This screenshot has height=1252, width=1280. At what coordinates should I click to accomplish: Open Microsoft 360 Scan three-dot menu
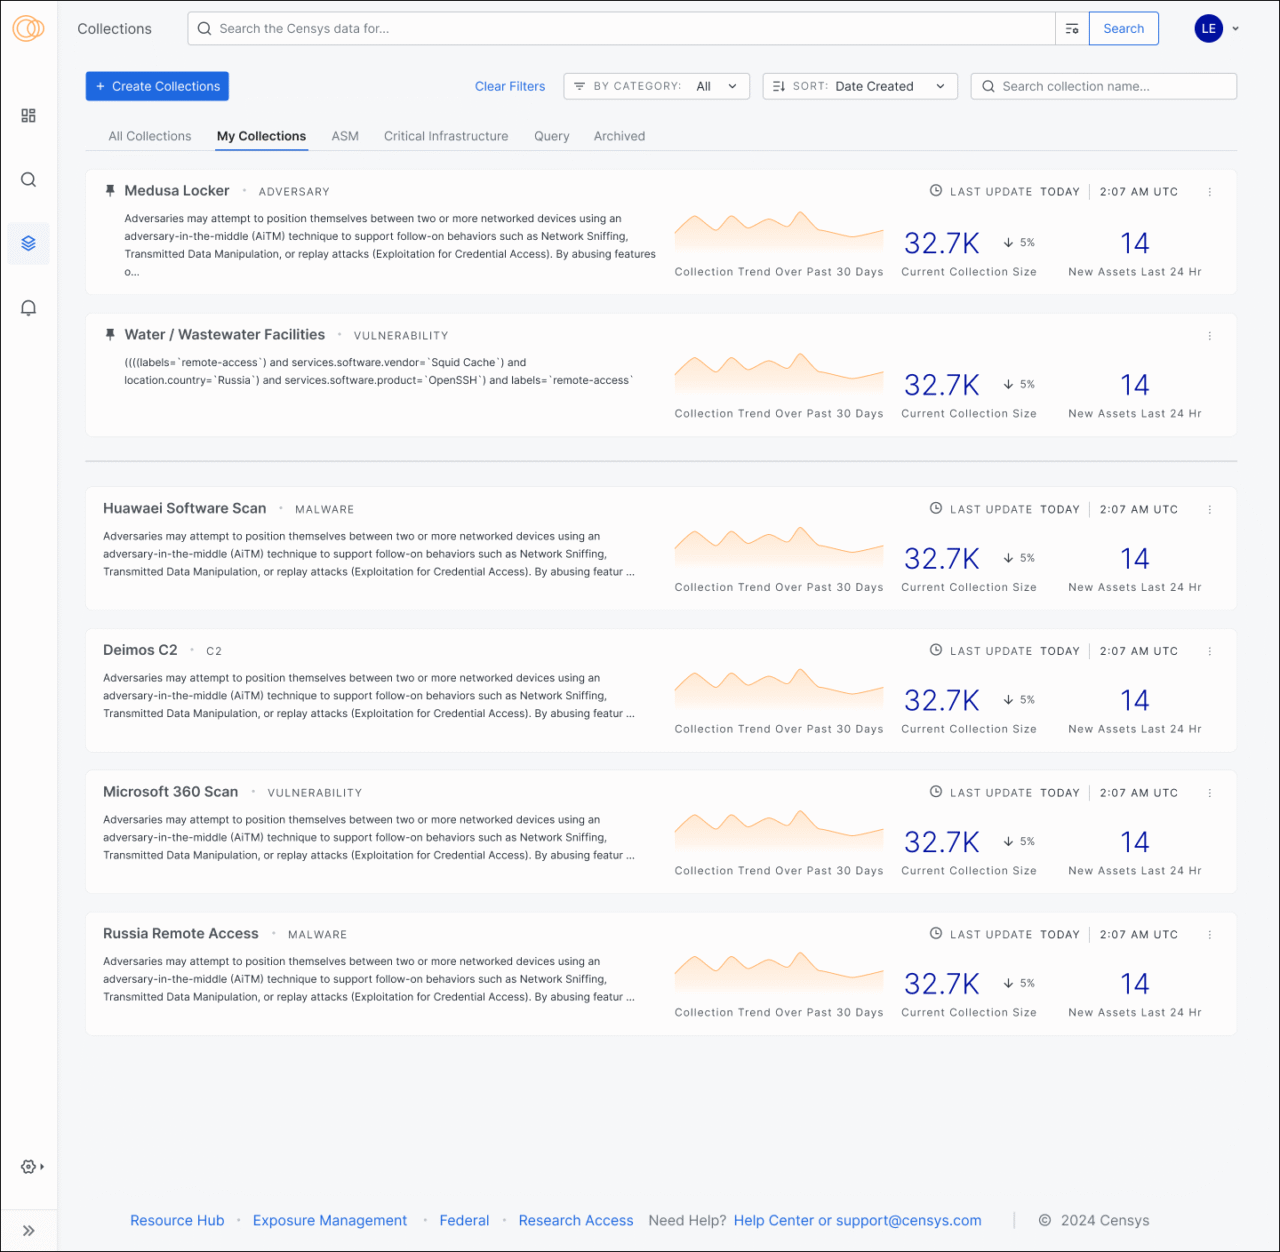click(x=1210, y=793)
